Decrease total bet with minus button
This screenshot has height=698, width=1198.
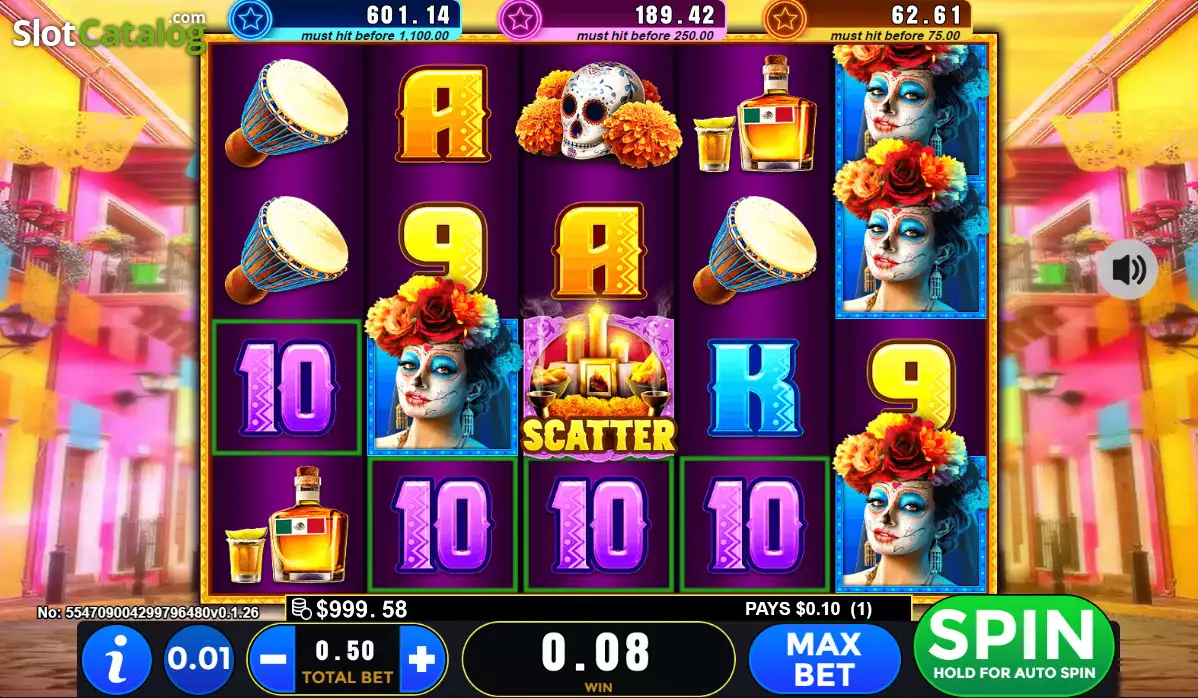273,659
